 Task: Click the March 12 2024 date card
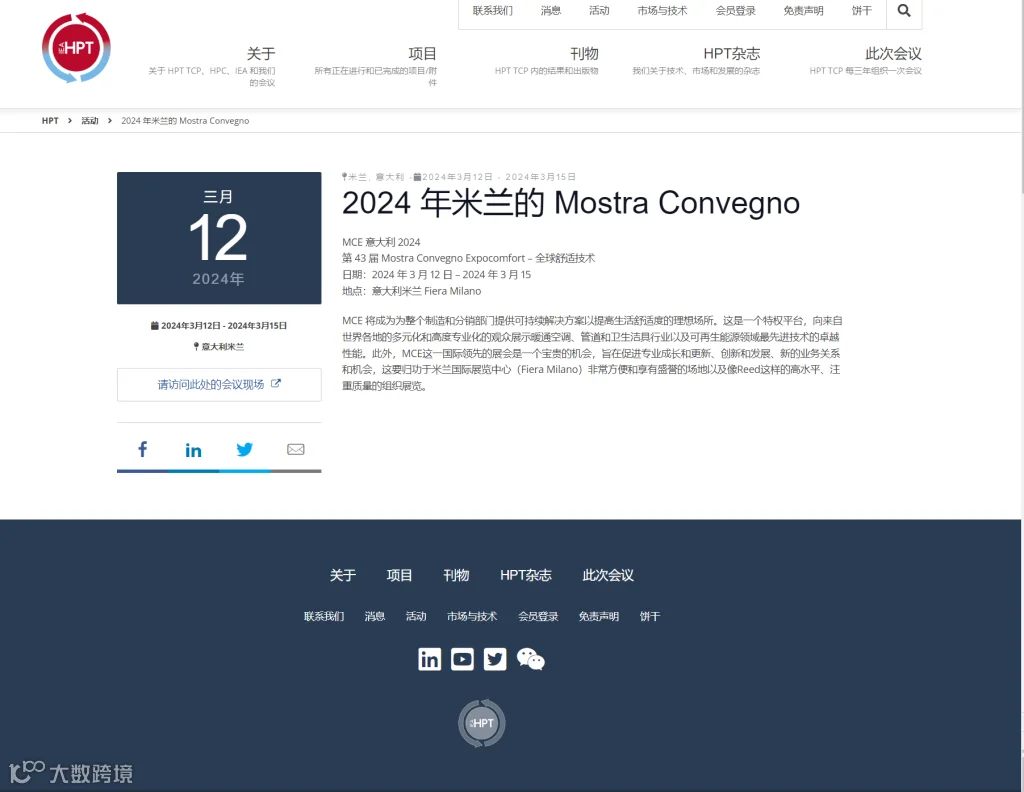tap(219, 238)
